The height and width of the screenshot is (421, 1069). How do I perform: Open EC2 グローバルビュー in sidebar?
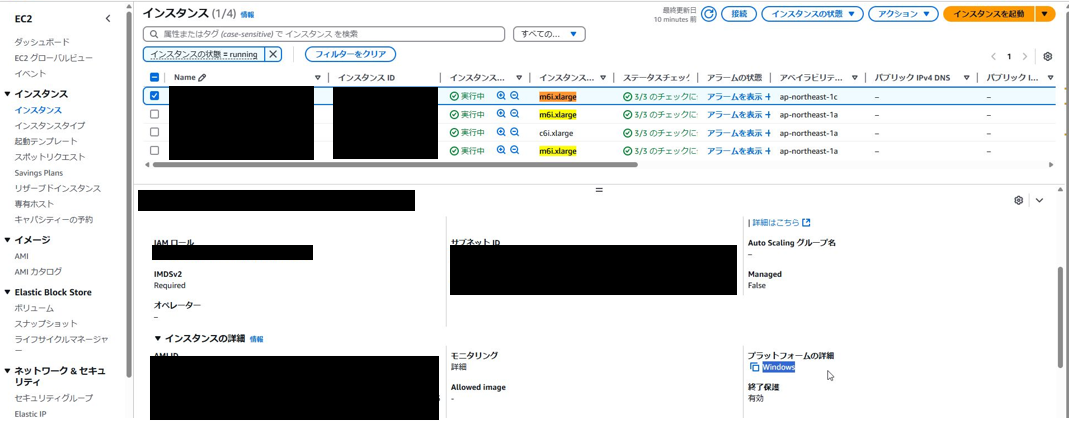pyautogui.click(x=53, y=58)
